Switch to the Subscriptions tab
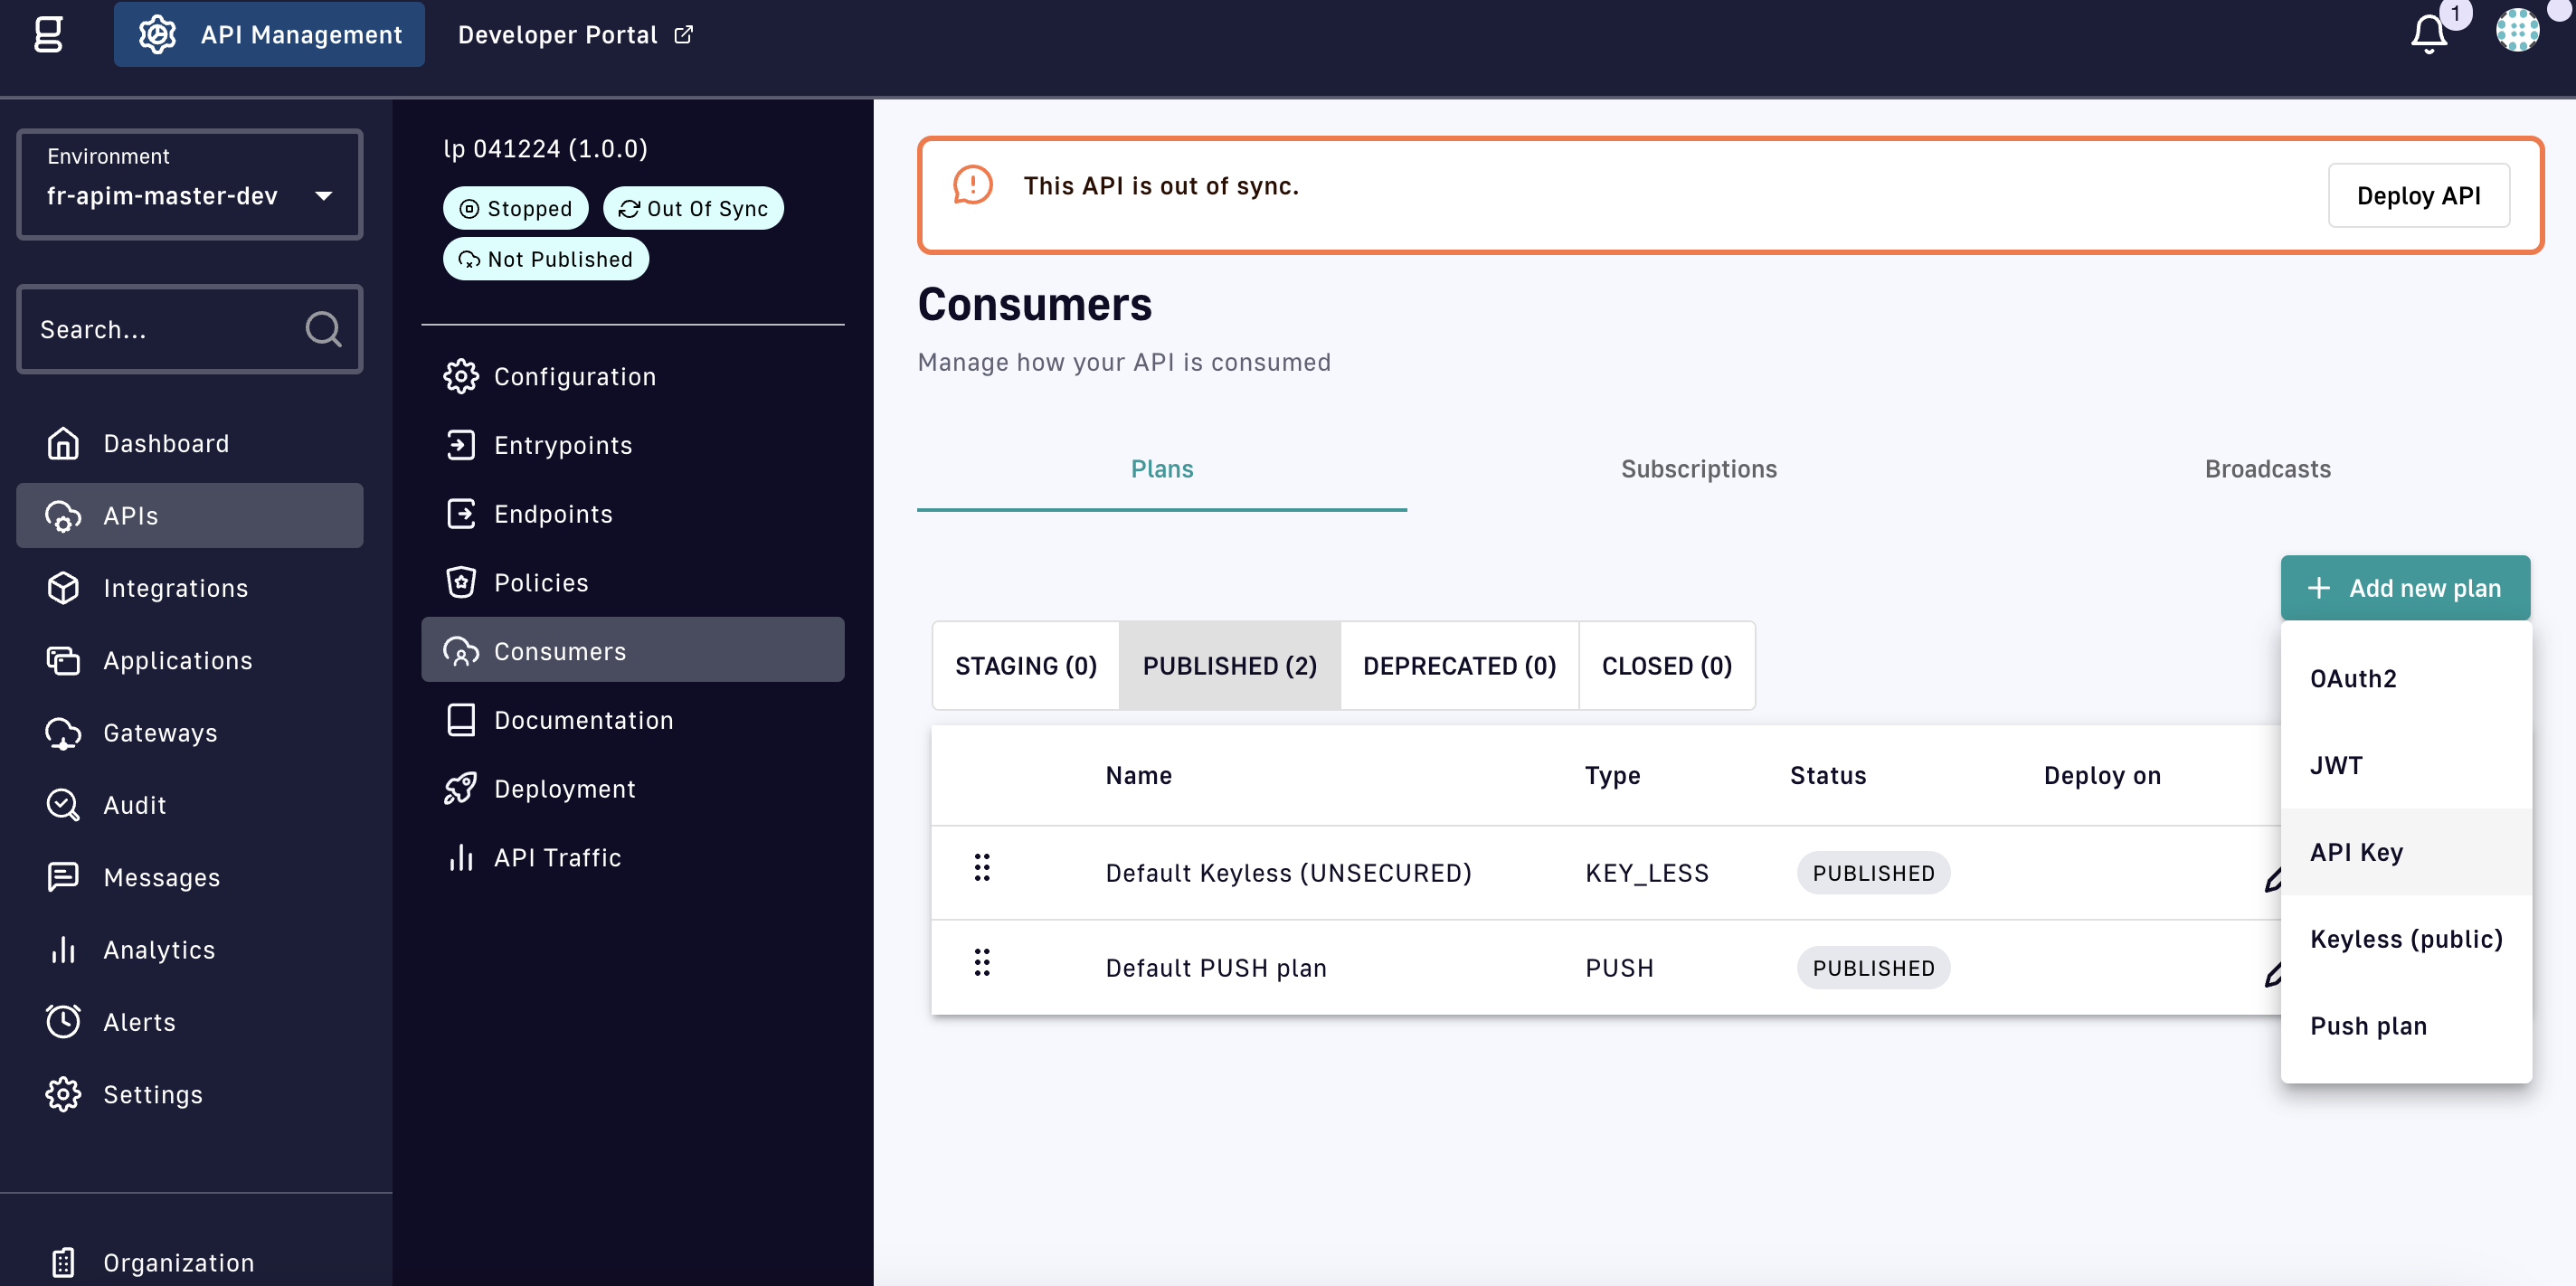This screenshot has width=2576, height=1286. [x=1698, y=469]
